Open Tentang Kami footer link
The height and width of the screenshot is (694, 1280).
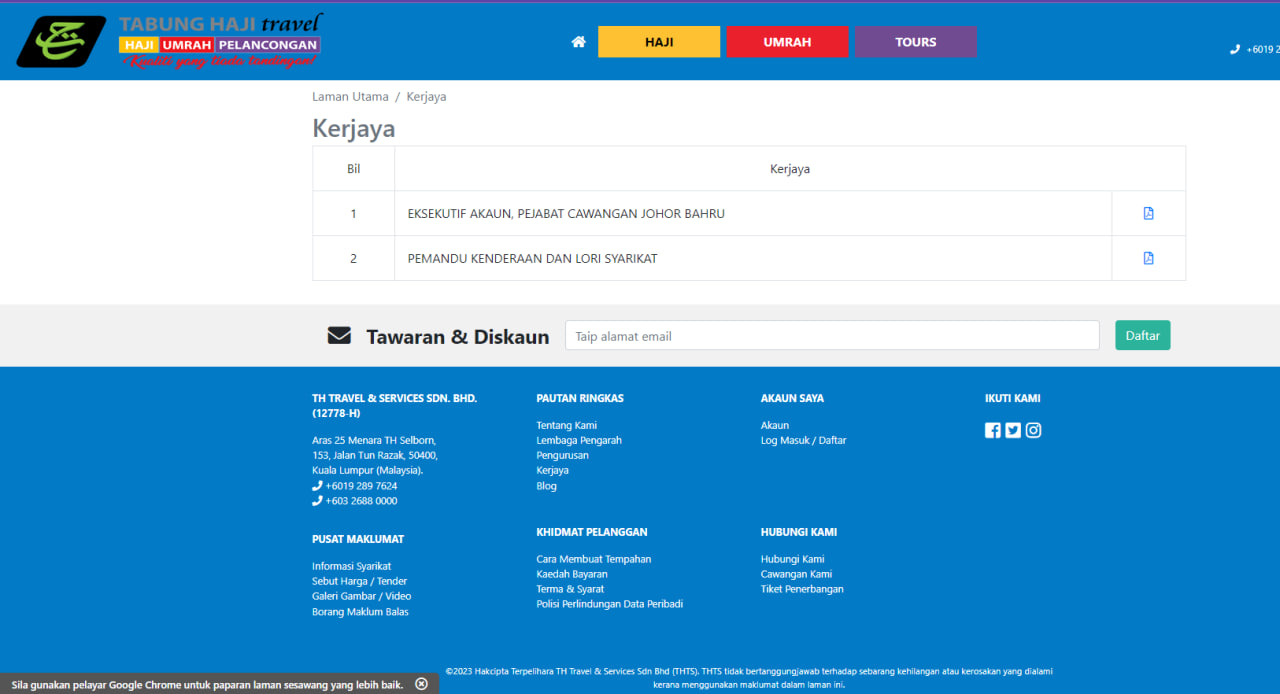(x=566, y=425)
